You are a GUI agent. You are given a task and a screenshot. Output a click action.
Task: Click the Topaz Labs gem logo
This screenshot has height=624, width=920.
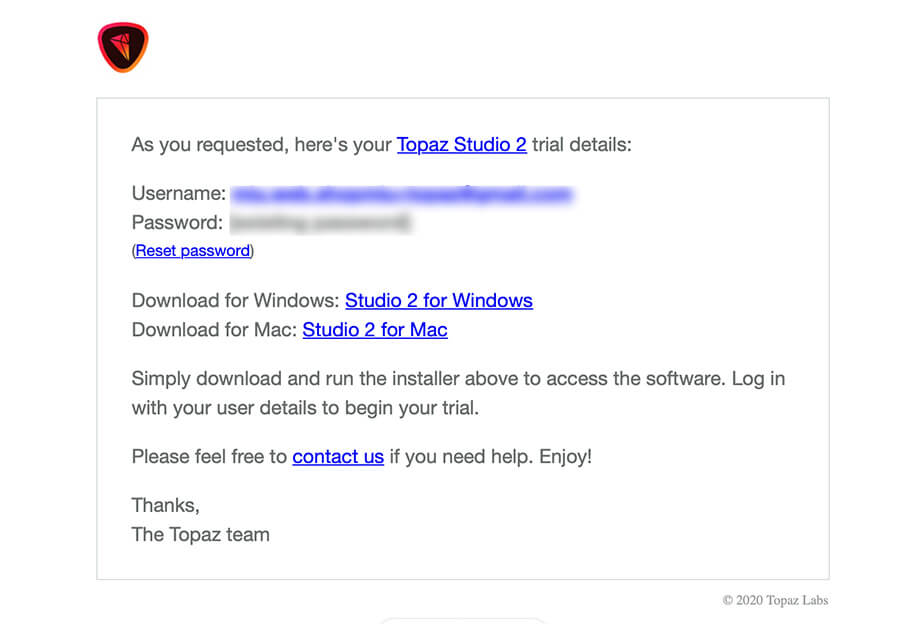[x=123, y=47]
